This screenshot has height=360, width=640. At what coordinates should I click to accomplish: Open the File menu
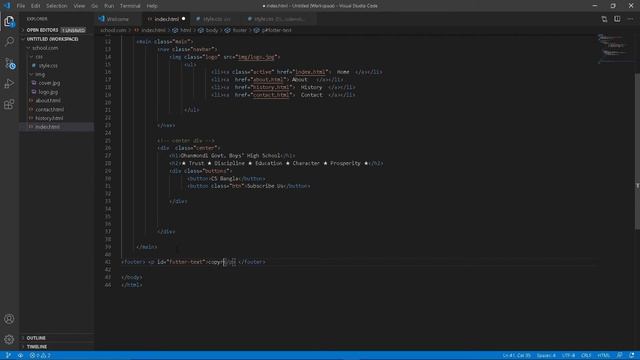click(x=21, y=6)
